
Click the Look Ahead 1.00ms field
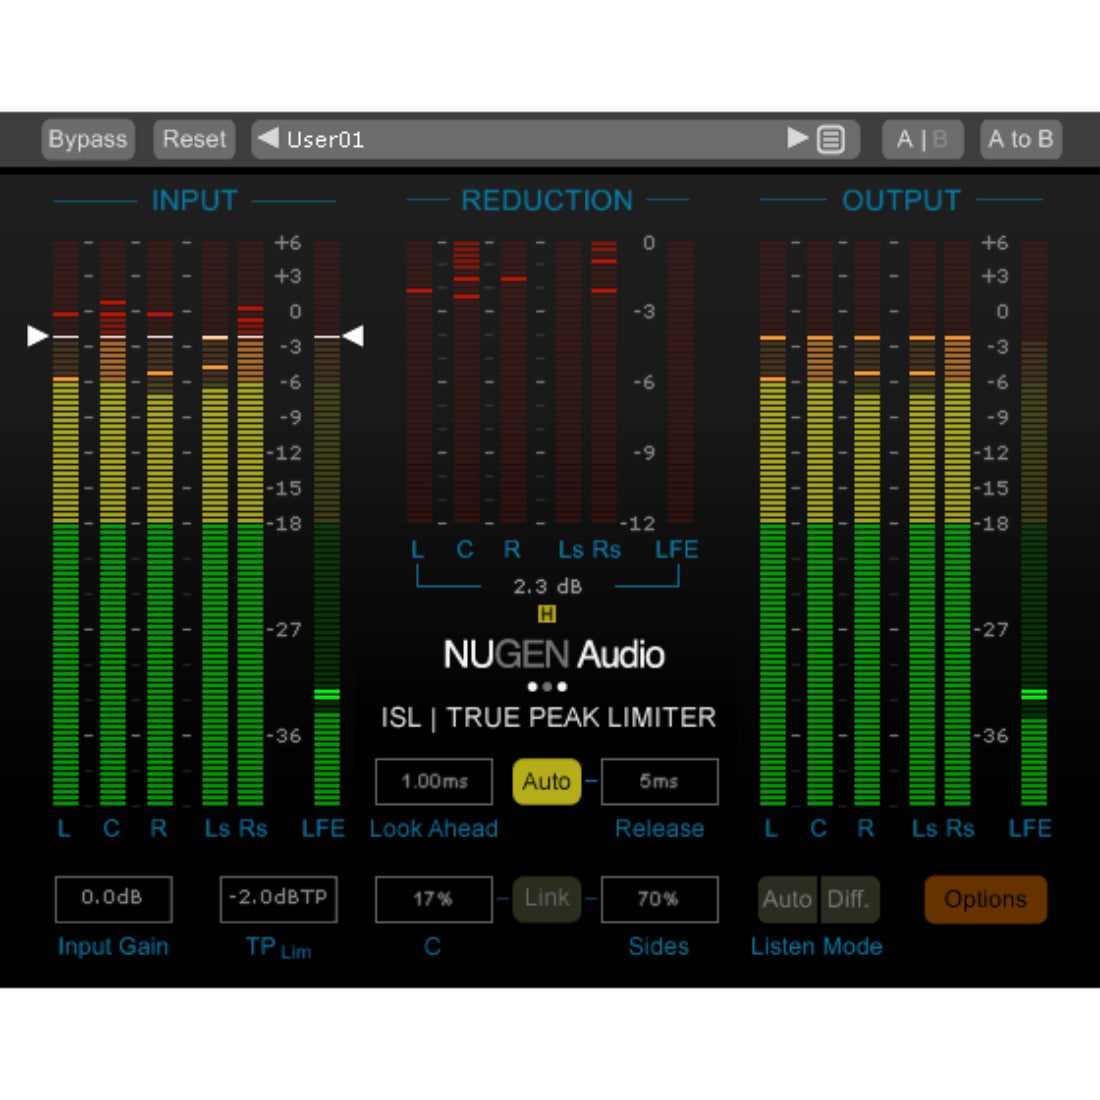point(434,781)
